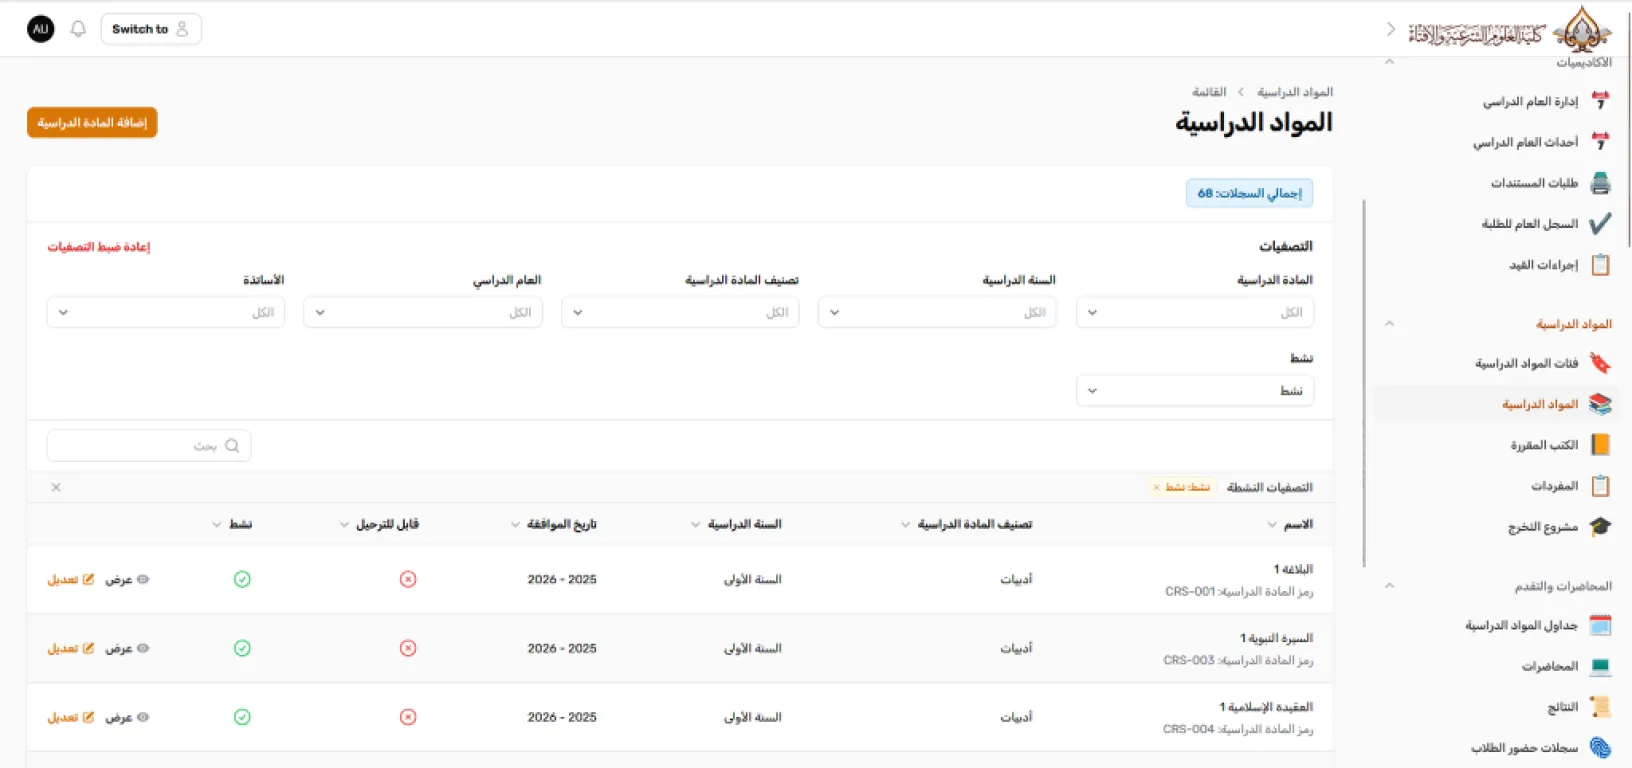Viewport: 1632px width, 768px height.
Task: Click the college logo in the sidebar
Action: (x=1511, y=30)
